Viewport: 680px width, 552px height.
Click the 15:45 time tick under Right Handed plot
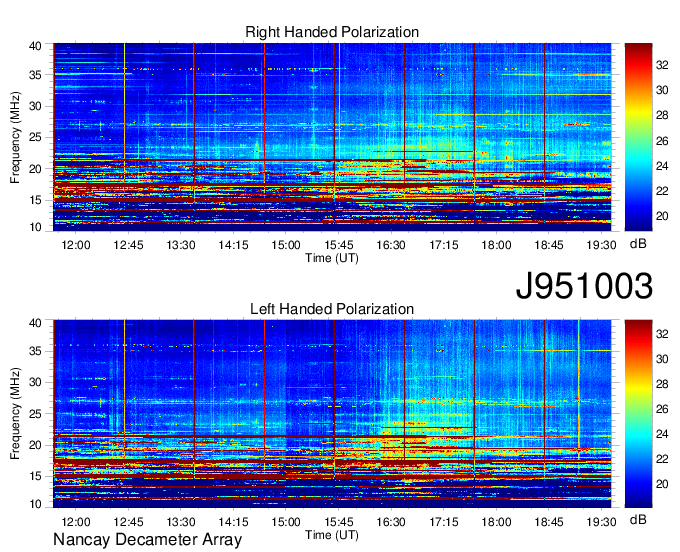click(x=339, y=245)
